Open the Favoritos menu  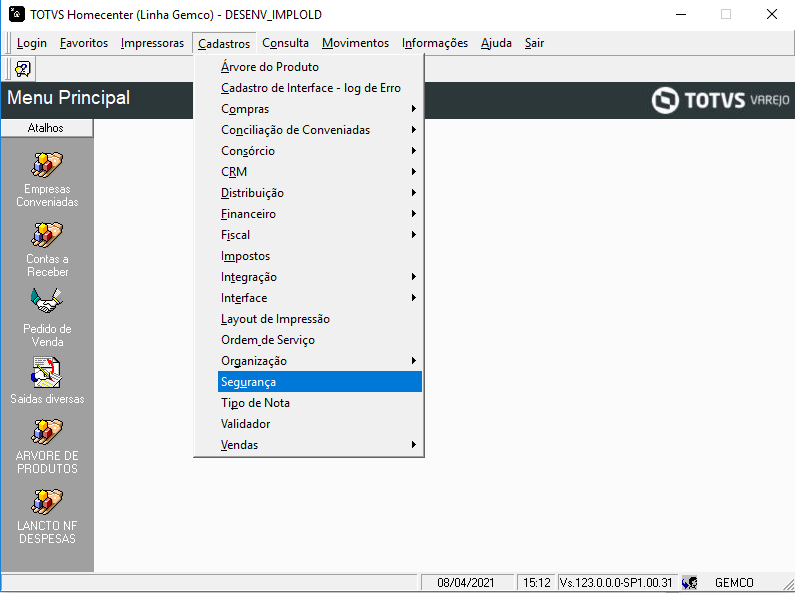point(84,43)
